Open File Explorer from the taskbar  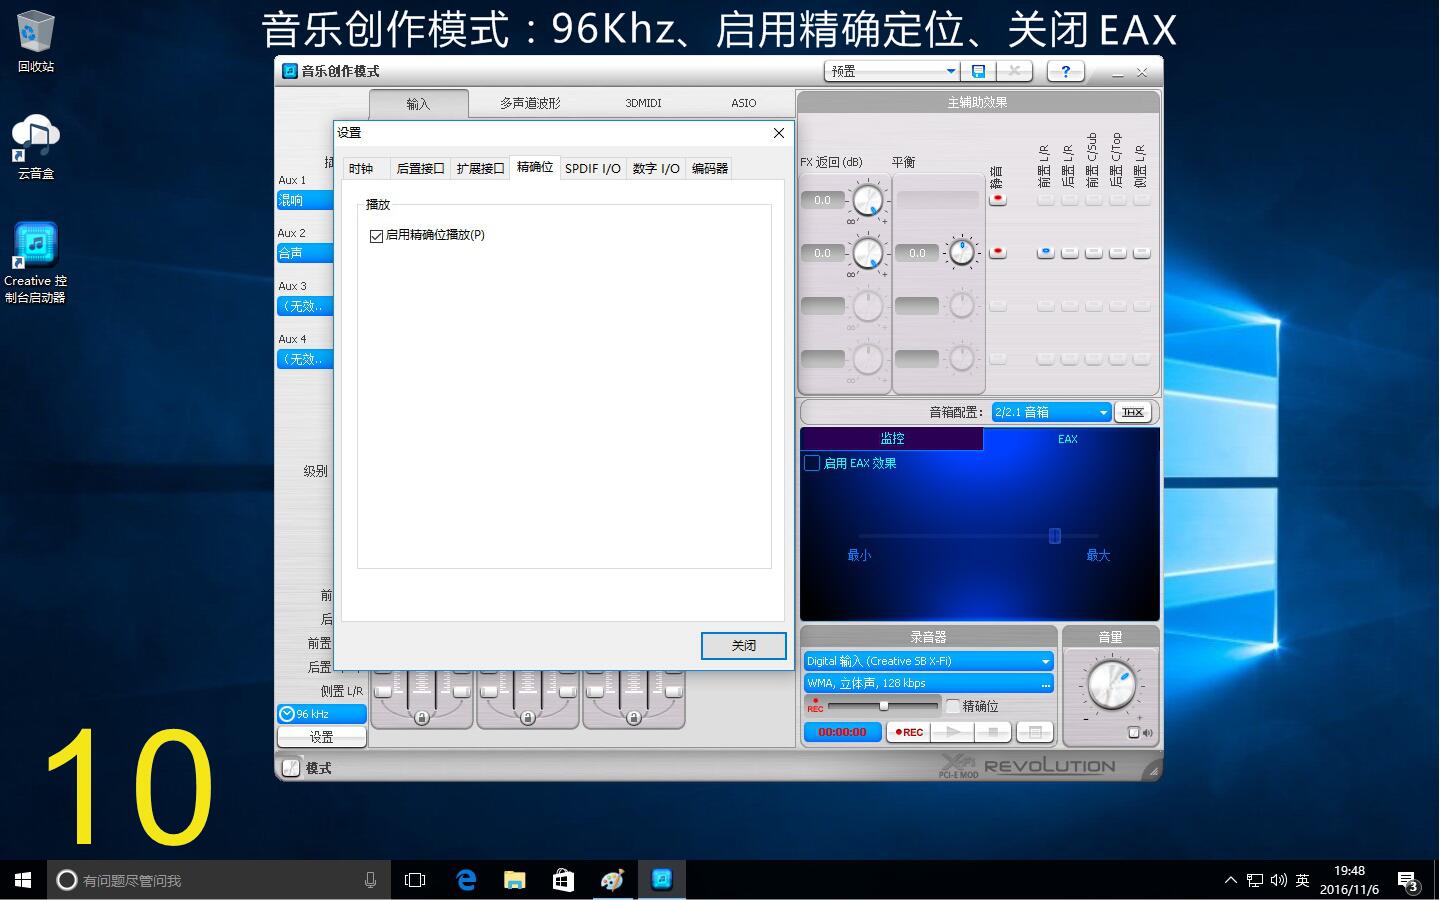(x=514, y=880)
